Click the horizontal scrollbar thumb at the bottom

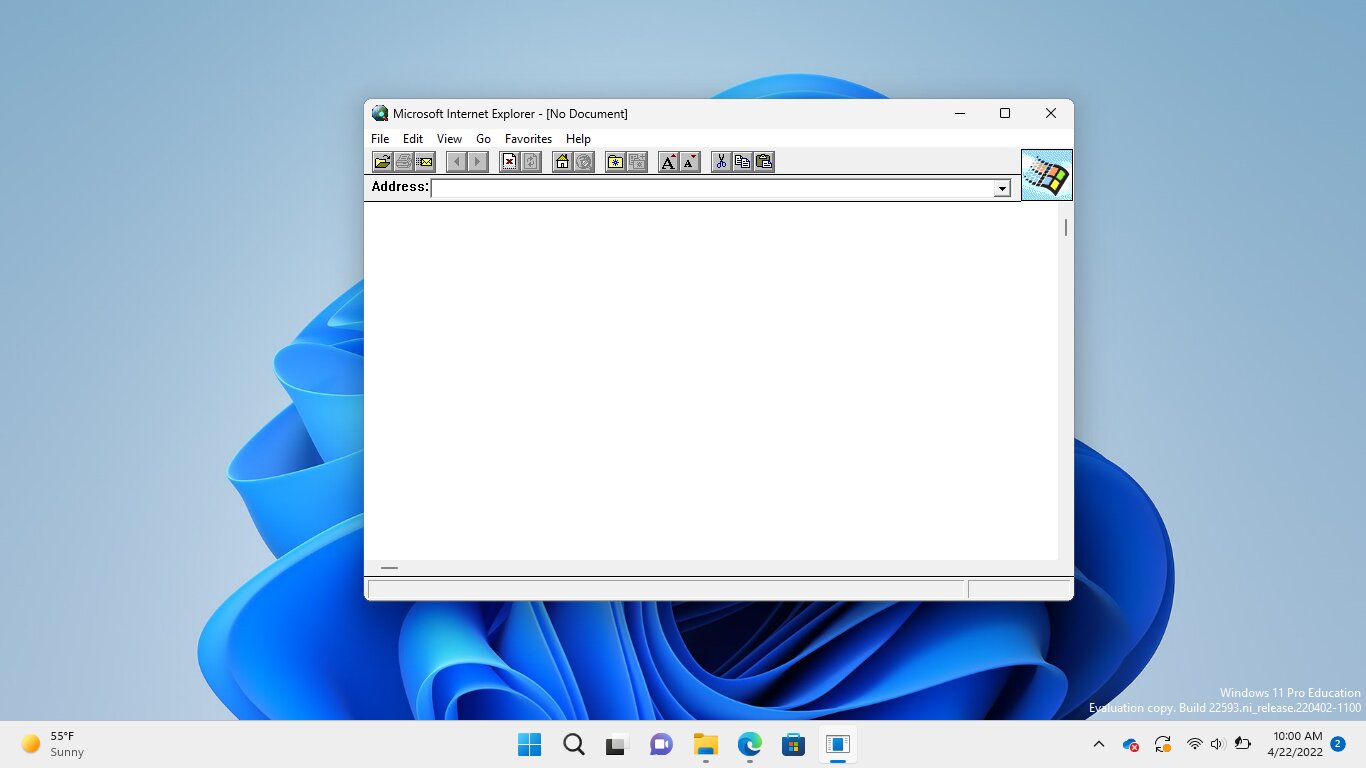point(389,568)
